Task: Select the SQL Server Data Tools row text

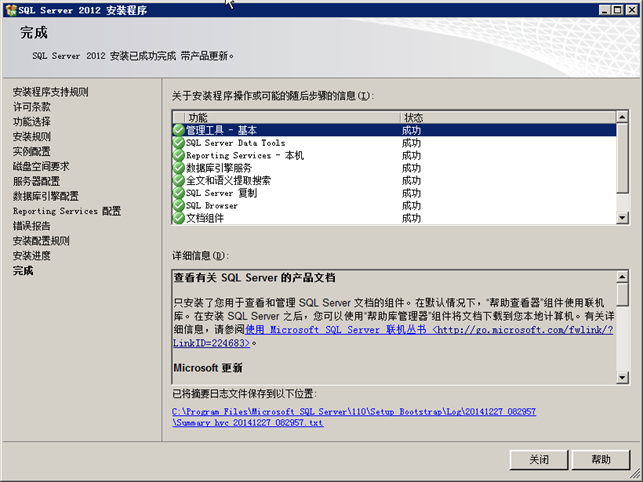Action: [235, 143]
